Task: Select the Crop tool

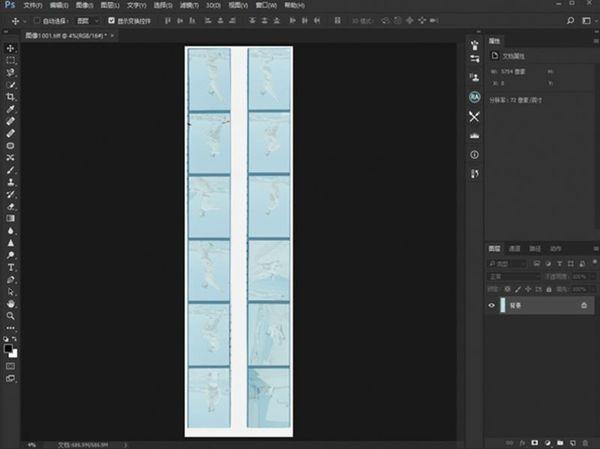Action: (10, 97)
